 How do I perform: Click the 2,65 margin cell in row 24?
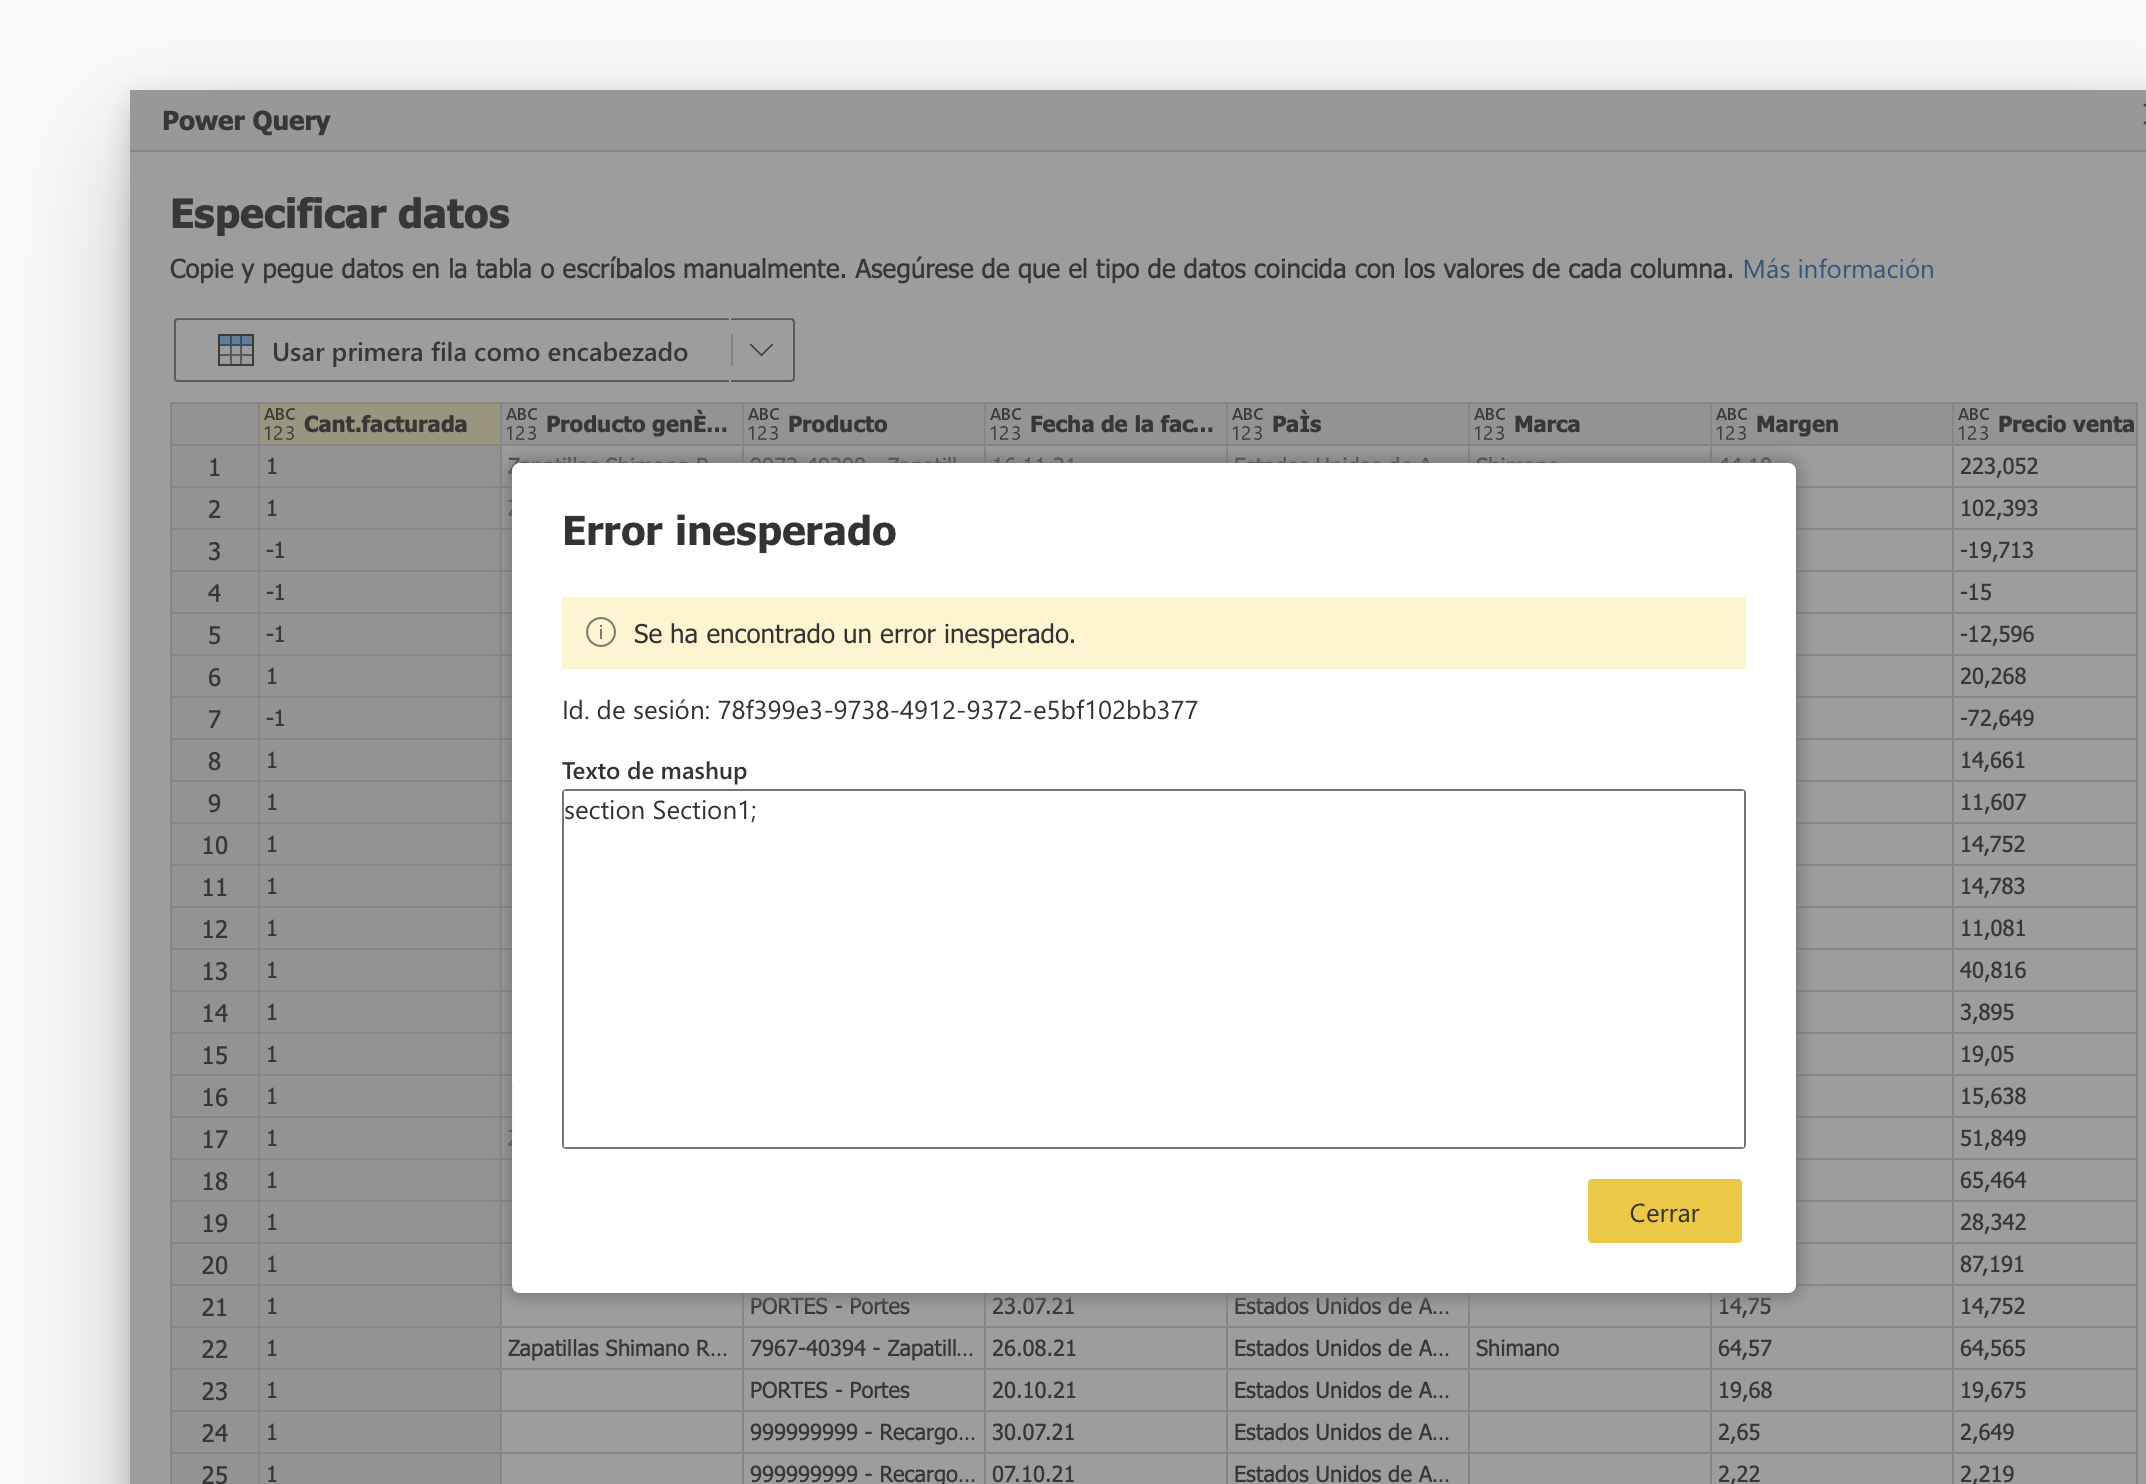[x=1832, y=1432]
